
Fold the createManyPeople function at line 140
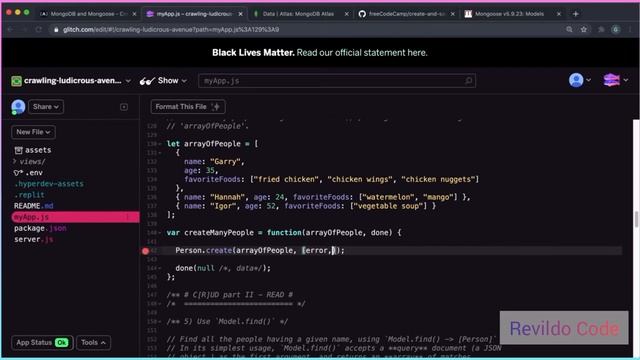point(160,233)
